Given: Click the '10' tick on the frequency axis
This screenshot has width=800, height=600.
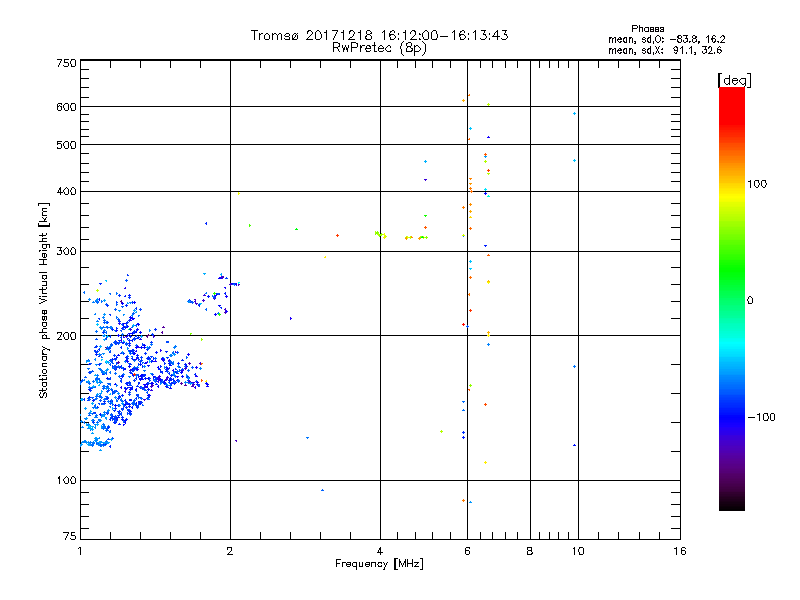Looking at the screenshot, I should point(578,551).
